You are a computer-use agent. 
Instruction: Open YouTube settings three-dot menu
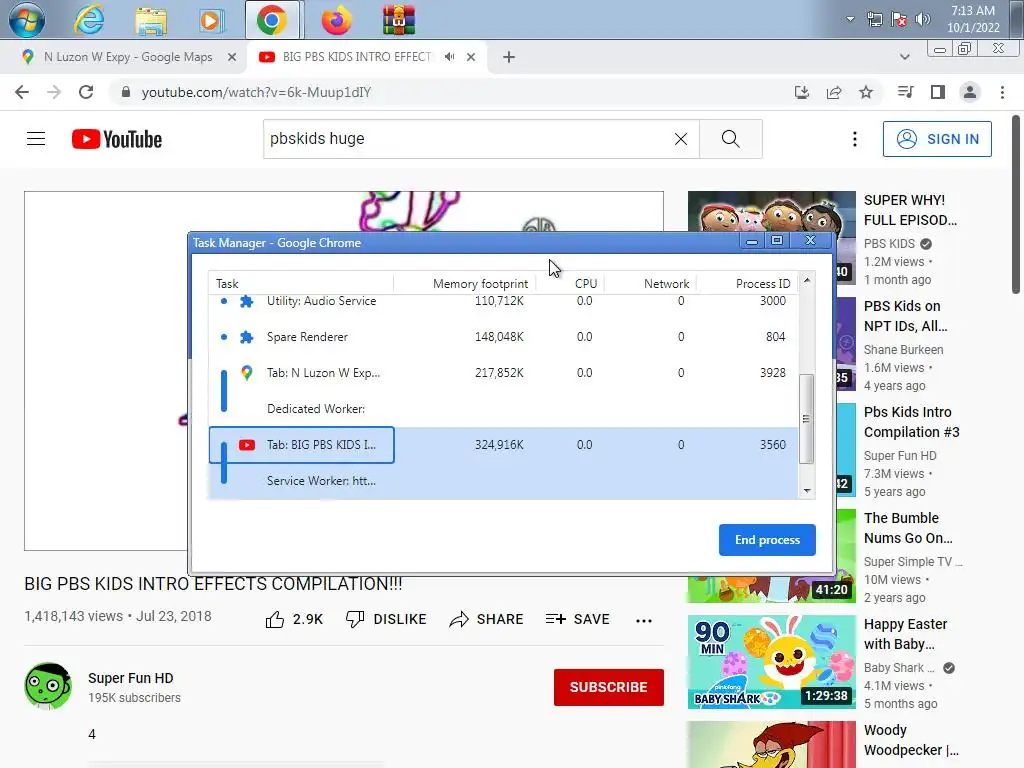pyautogui.click(x=854, y=139)
